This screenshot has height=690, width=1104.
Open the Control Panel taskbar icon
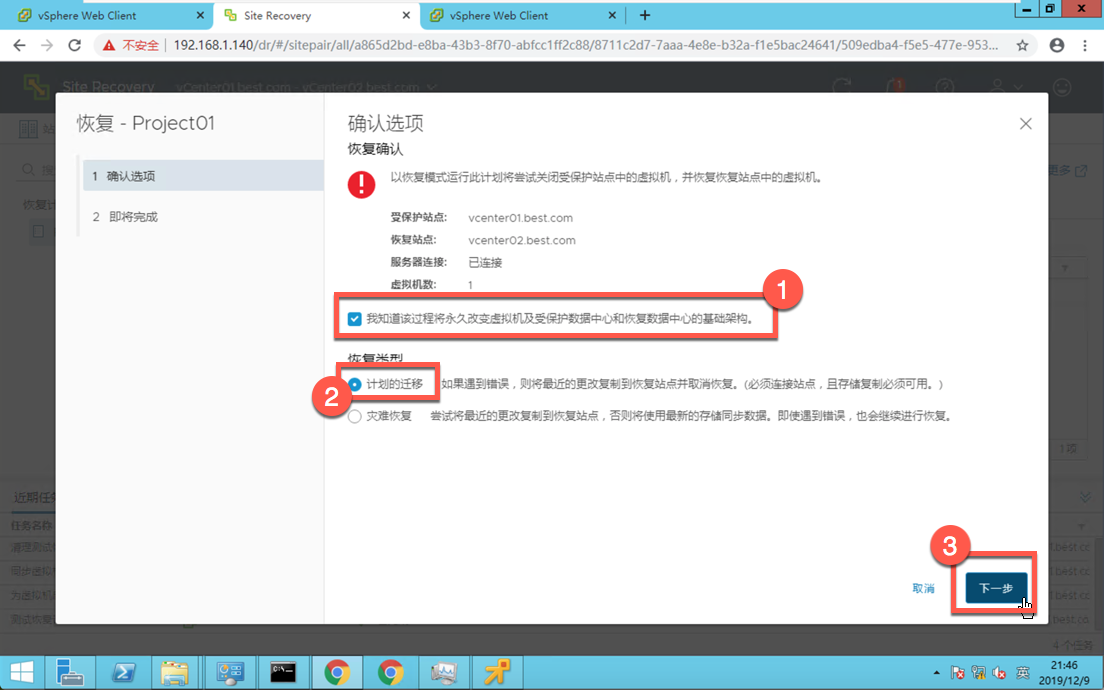coord(230,672)
